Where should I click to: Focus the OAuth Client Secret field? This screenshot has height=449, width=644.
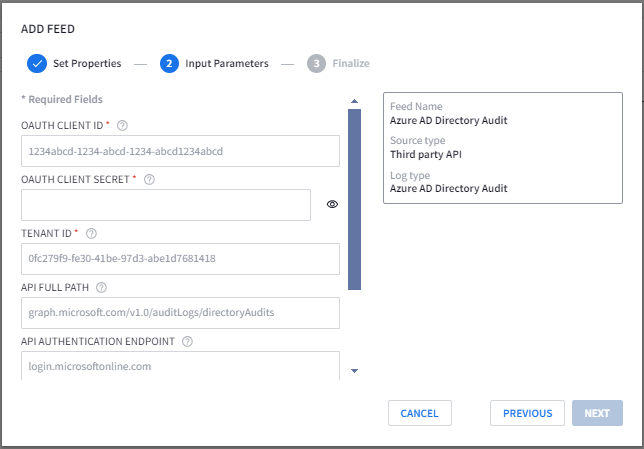pyautogui.click(x=166, y=205)
